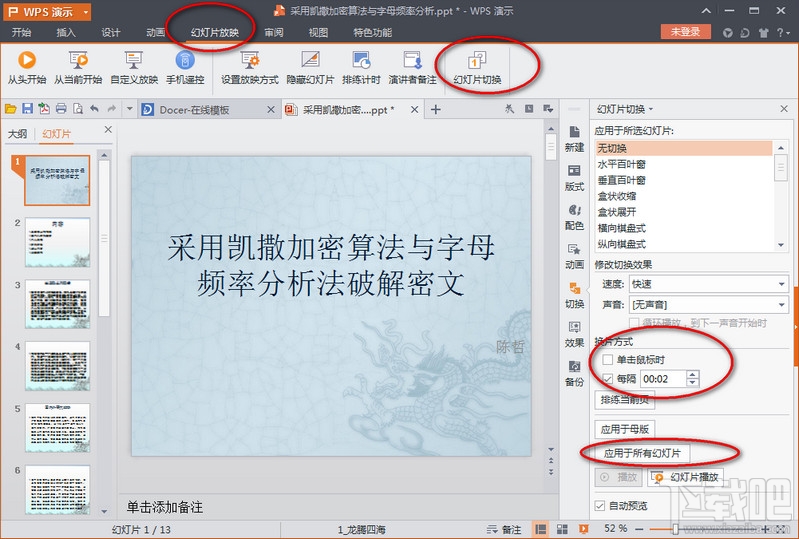Open 备注 notes dropdown in status bar
Screen dimensions: 799x539
tap(503, 530)
